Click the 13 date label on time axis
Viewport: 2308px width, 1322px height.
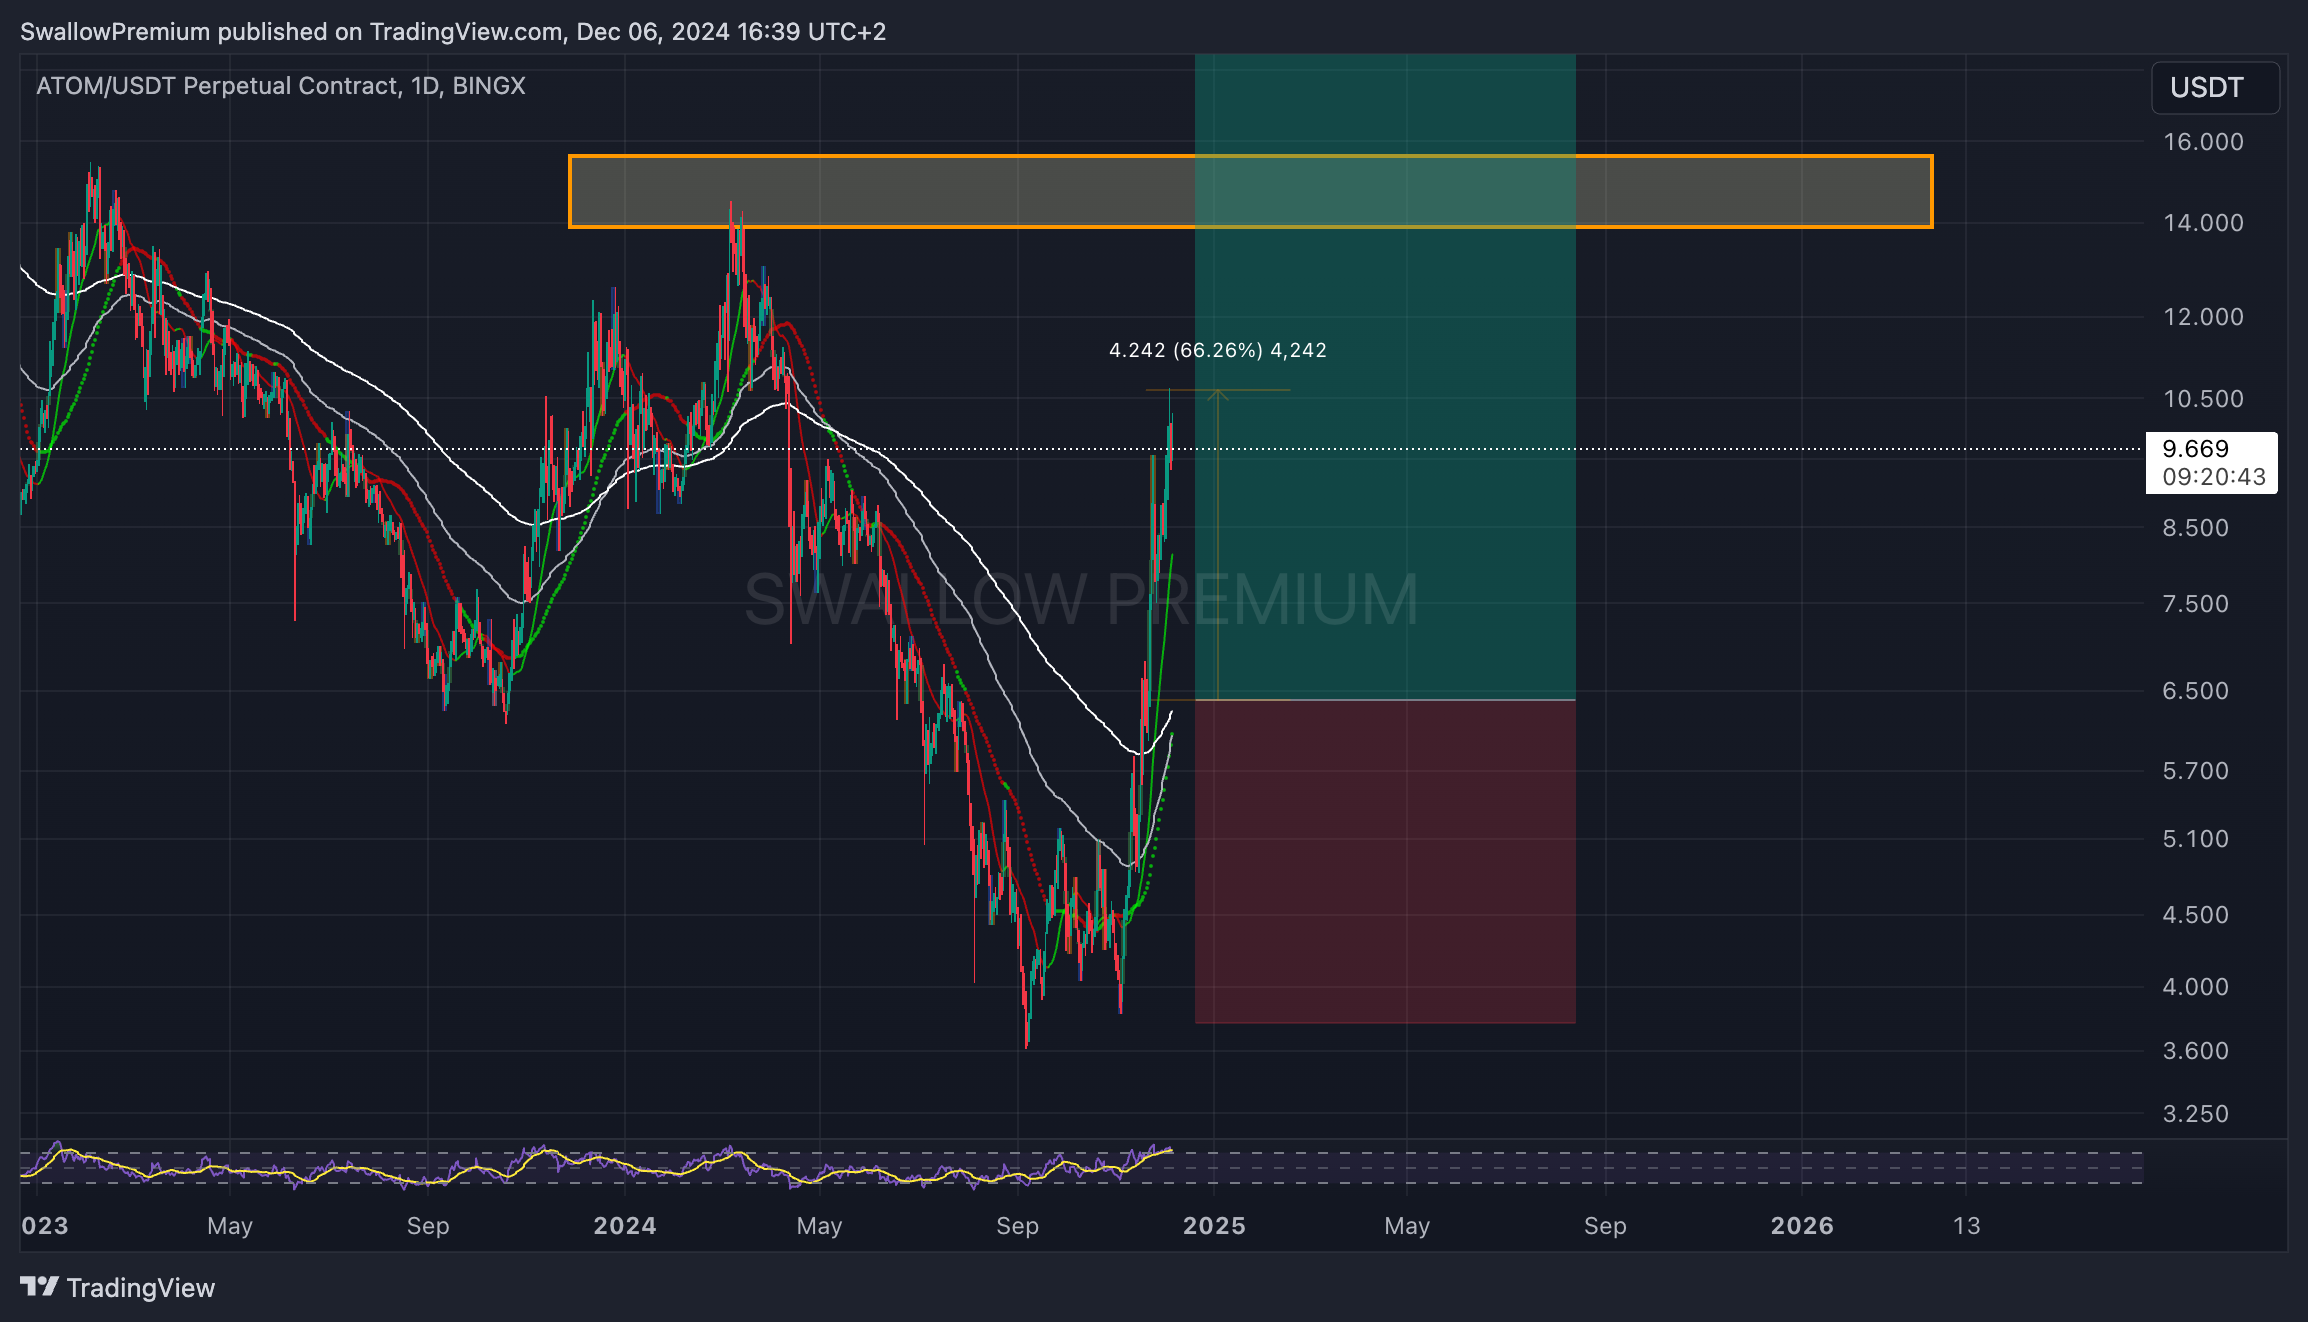pyautogui.click(x=1966, y=1226)
